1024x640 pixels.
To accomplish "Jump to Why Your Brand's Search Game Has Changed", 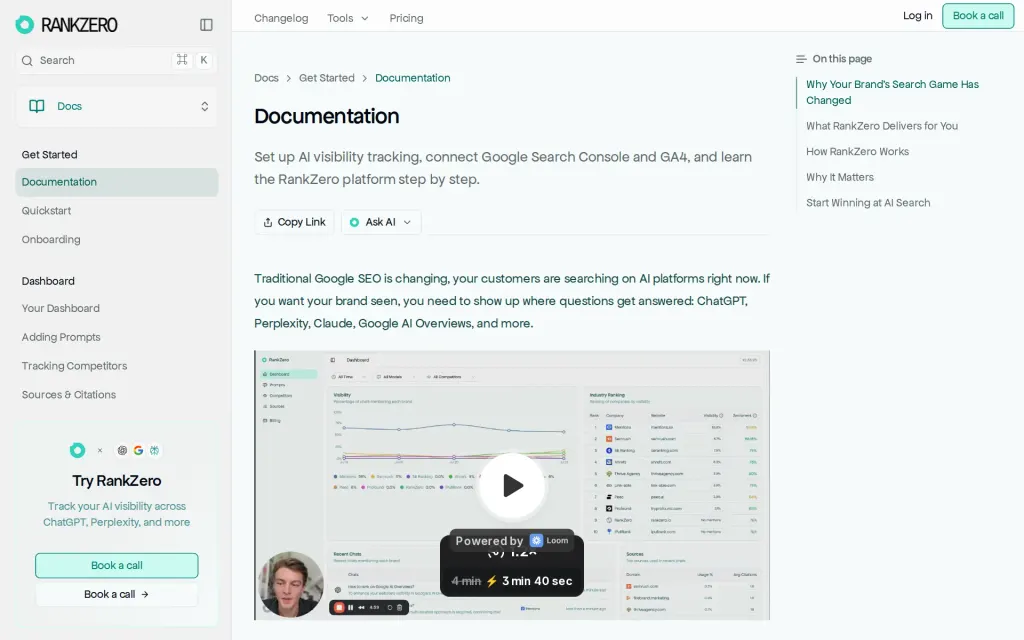I will pyautogui.click(x=892, y=92).
